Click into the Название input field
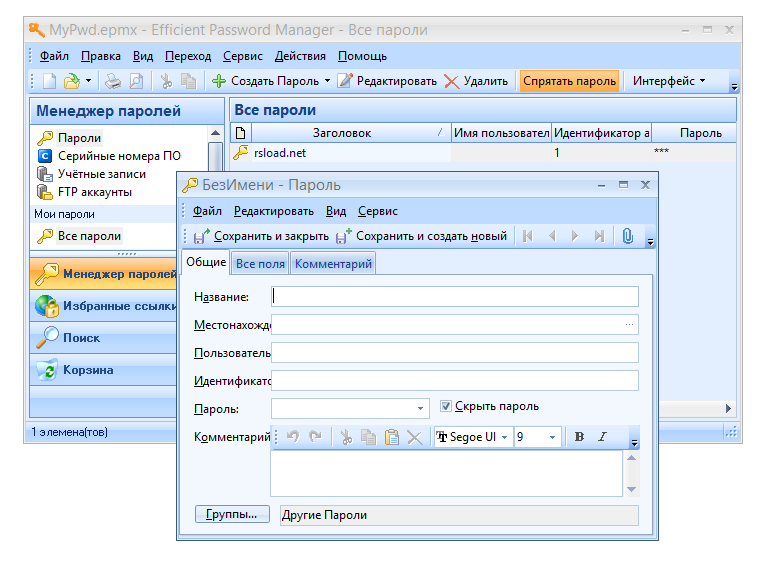783x566 pixels. [x=455, y=297]
